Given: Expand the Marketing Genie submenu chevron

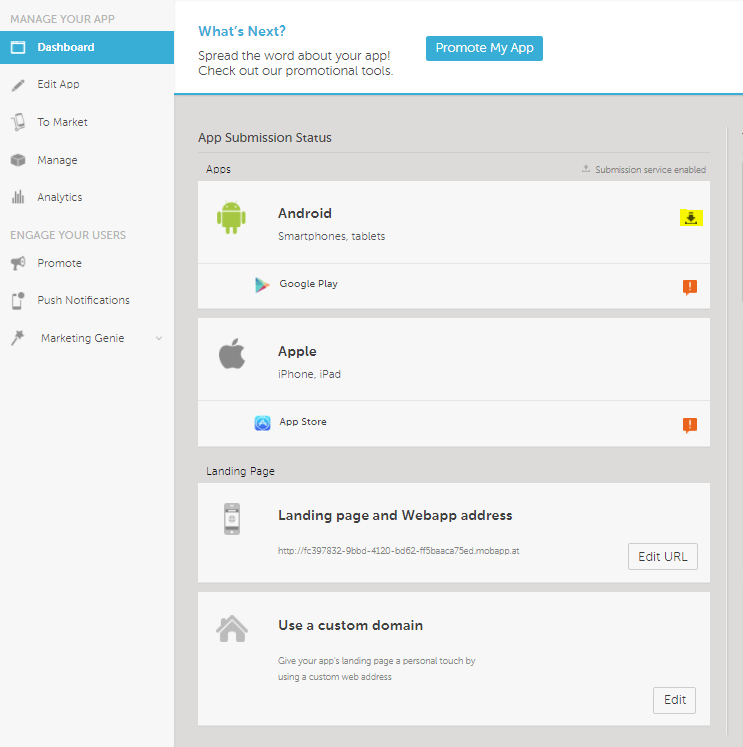Looking at the screenshot, I should tap(159, 339).
